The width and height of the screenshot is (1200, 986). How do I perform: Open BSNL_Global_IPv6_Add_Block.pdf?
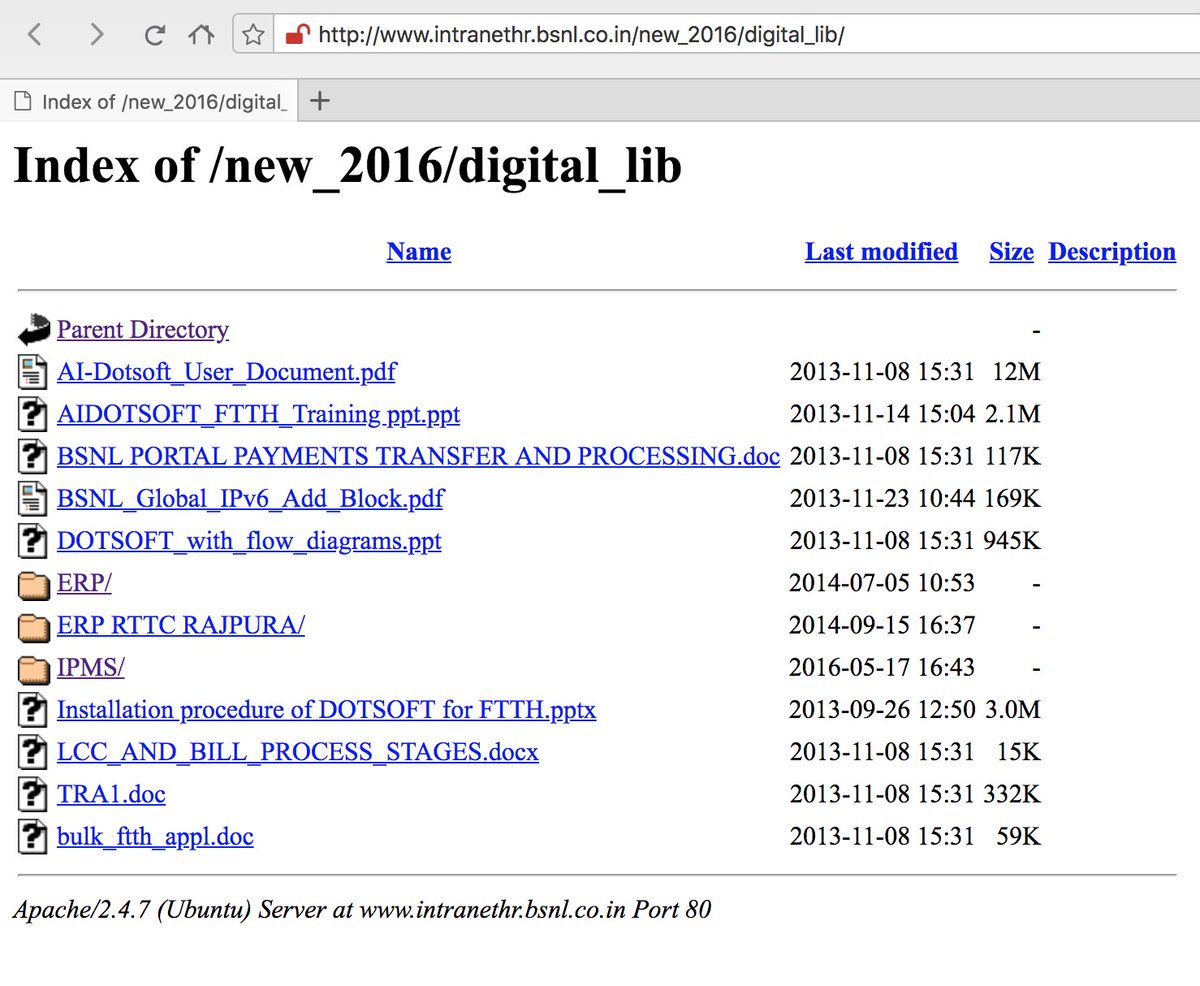pyautogui.click(x=250, y=498)
